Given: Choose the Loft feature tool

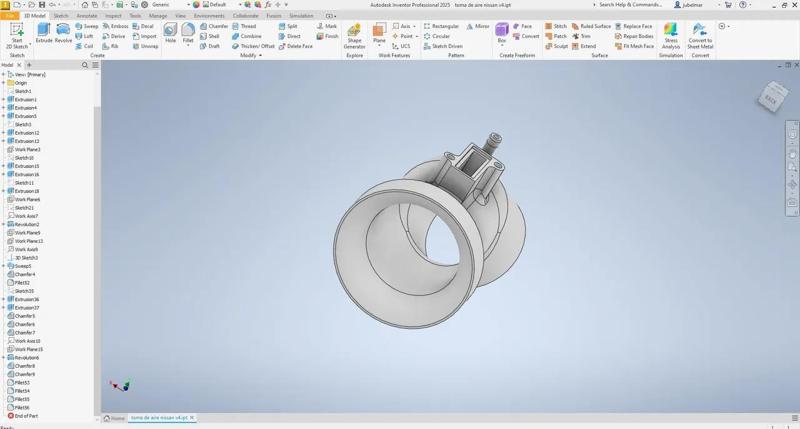Looking at the screenshot, I should click(84, 36).
